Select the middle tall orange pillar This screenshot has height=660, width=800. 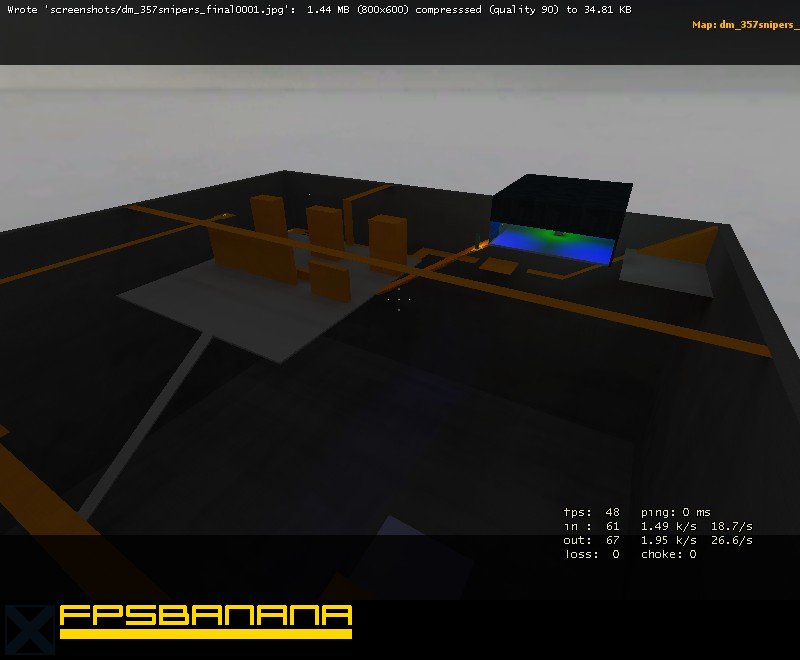coord(325,227)
